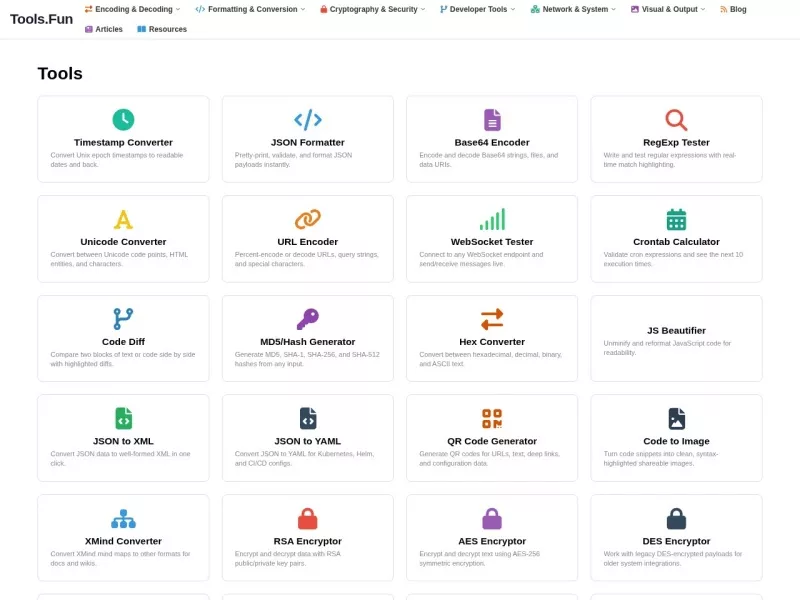This screenshot has width=800, height=600.
Task: Expand the Network & System menu chevron
Action: (x=613, y=9)
